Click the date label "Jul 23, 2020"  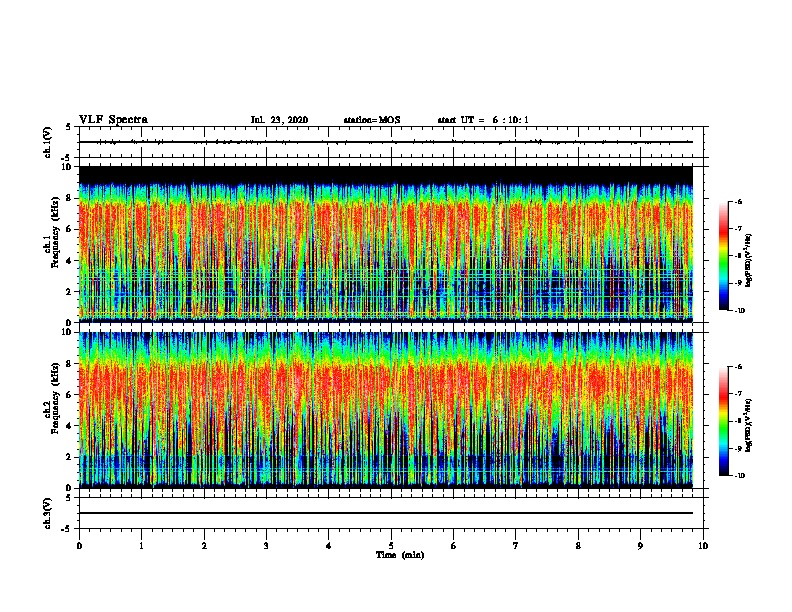pos(279,120)
